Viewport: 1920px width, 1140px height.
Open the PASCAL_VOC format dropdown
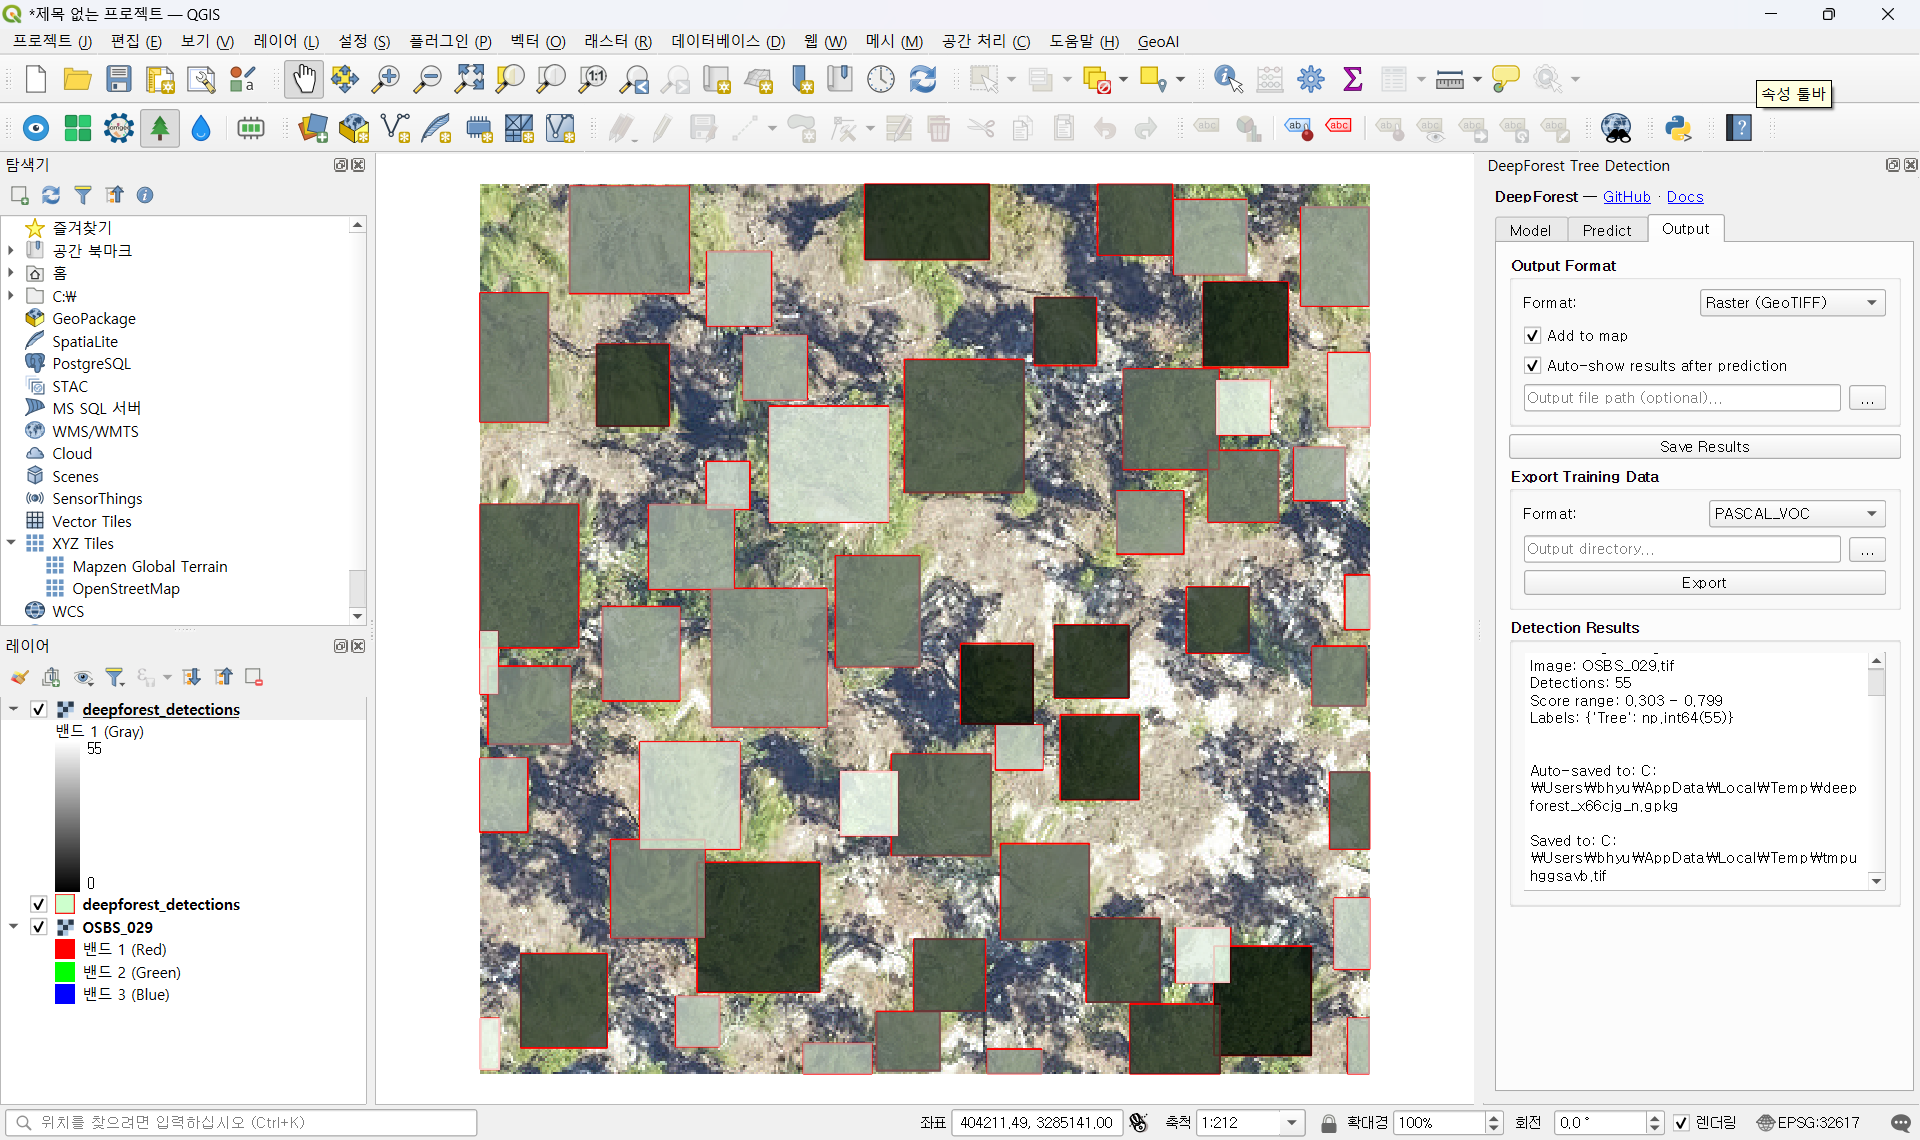pos(1795,514)
